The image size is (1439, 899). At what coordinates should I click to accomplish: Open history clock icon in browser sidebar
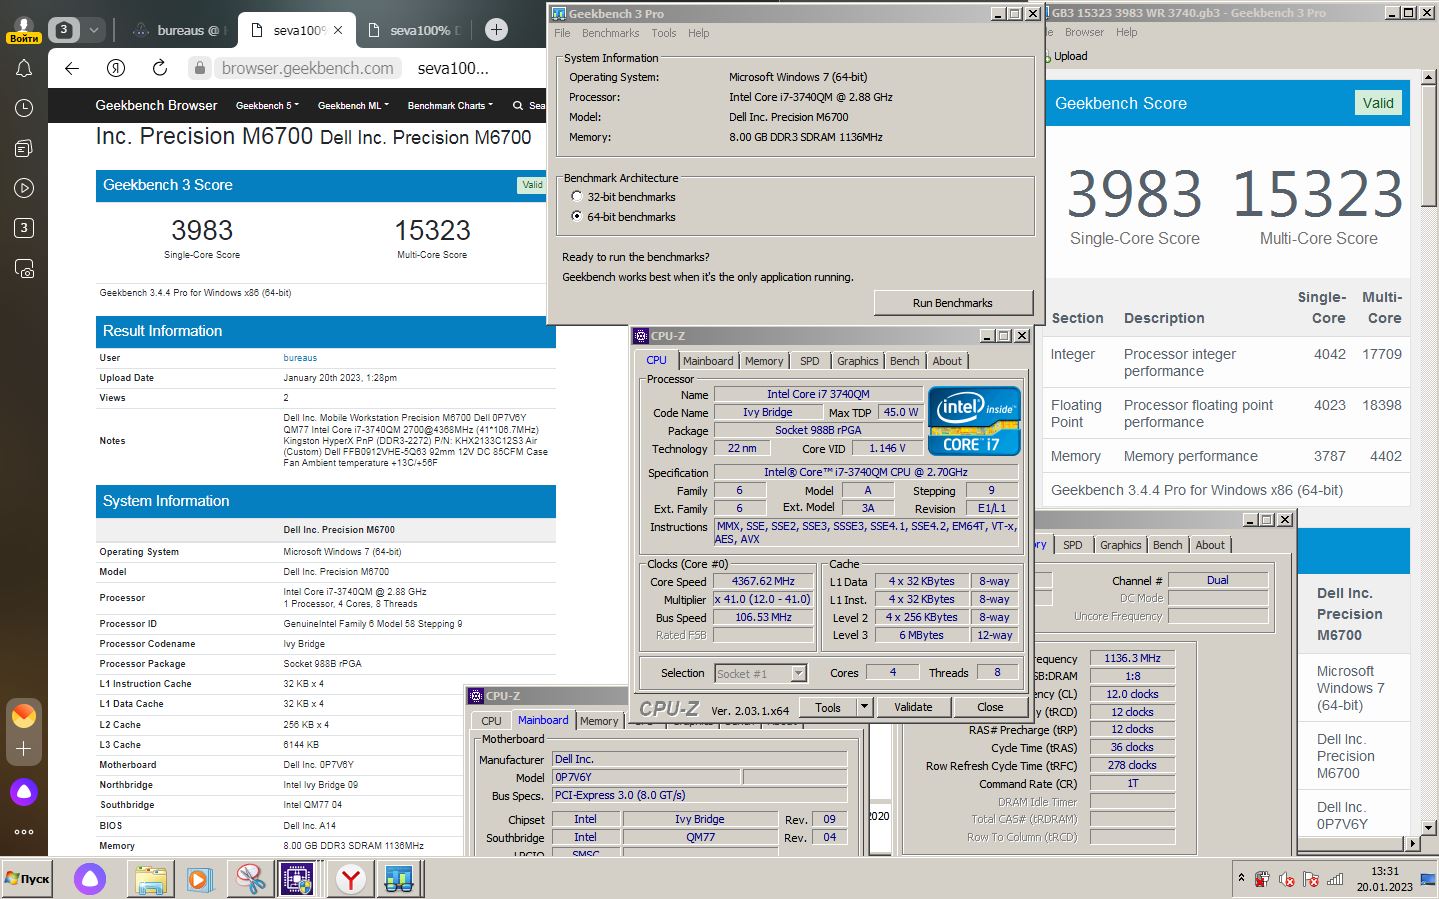pyautogui.click(x=24, y=108)
